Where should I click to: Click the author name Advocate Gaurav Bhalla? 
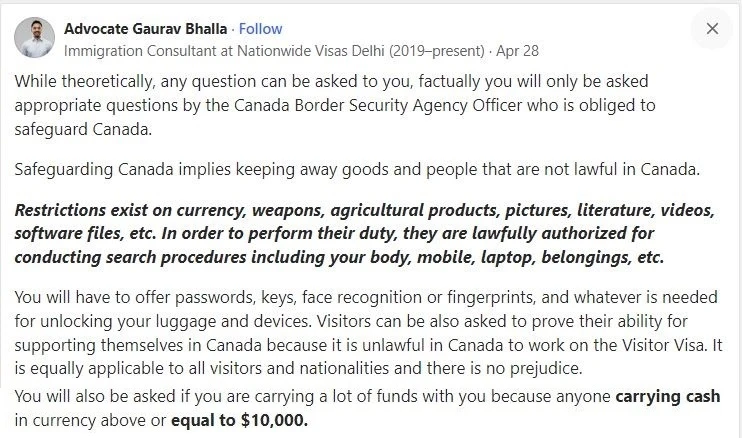click(146, 29)
